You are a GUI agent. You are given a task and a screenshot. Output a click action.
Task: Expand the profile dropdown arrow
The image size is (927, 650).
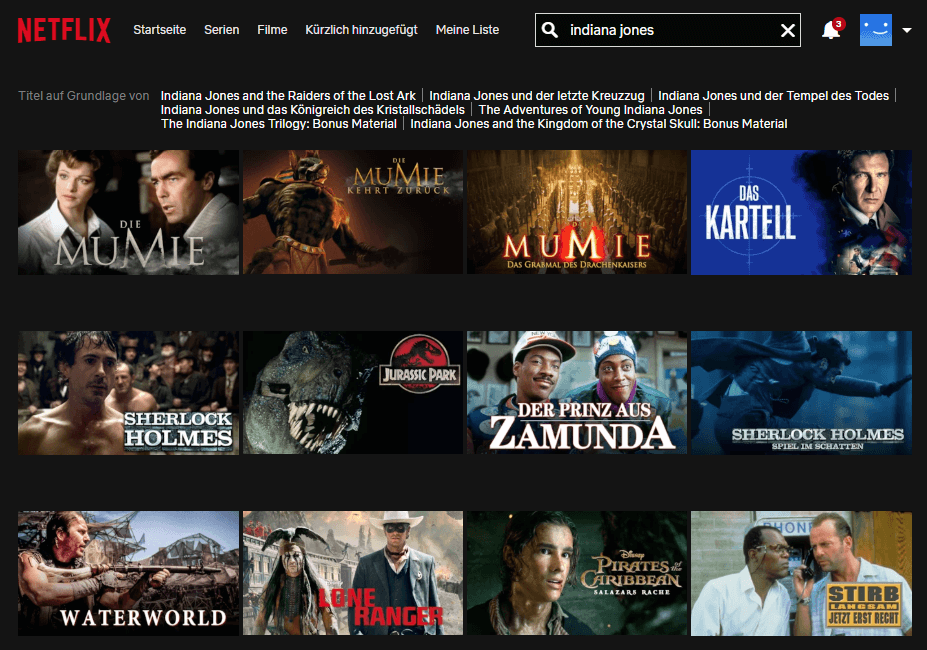(x=907, y=30)
